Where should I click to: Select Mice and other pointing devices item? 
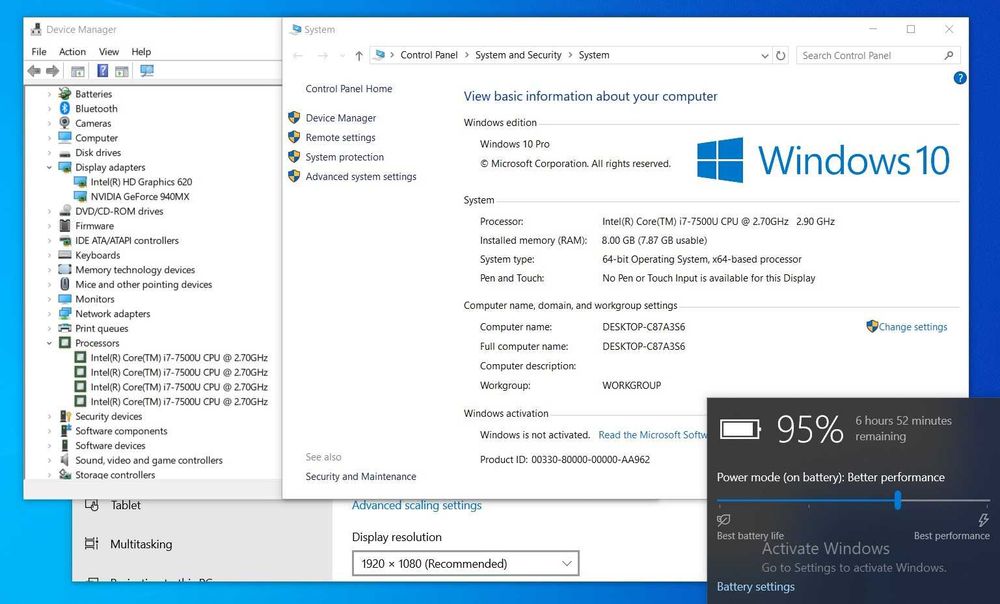(x=143, y=284)
